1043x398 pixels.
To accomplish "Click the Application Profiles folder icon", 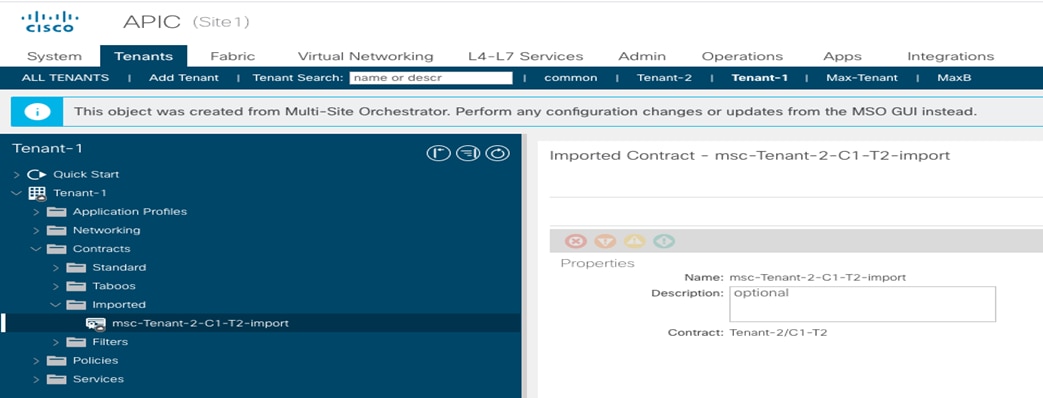I will [57, 212].
